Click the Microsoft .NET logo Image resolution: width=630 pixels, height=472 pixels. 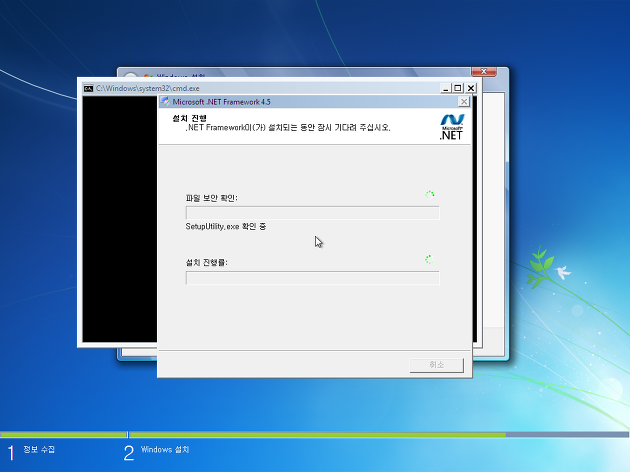(452, 127)
